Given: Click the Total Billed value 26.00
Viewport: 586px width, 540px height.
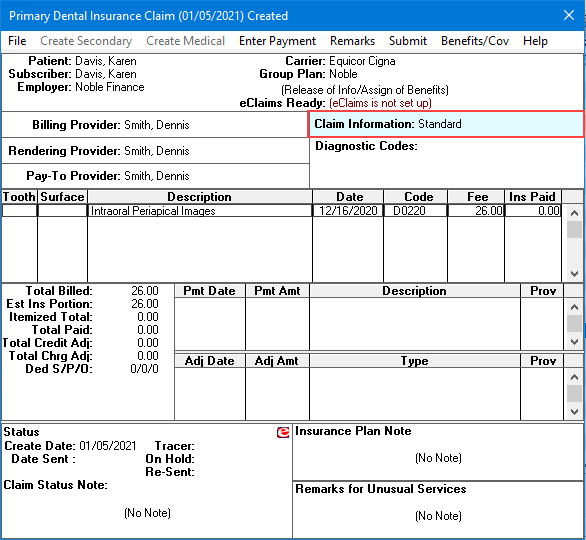Looking at the screenshot, I should click(145, 291).
